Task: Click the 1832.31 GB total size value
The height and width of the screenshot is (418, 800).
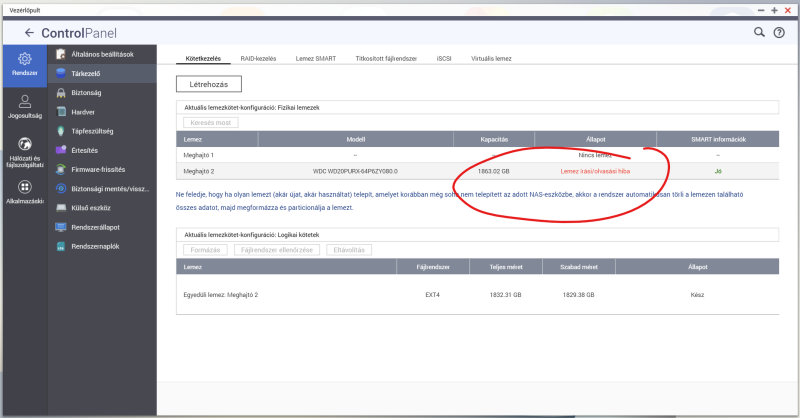Action: pos(506,295)
